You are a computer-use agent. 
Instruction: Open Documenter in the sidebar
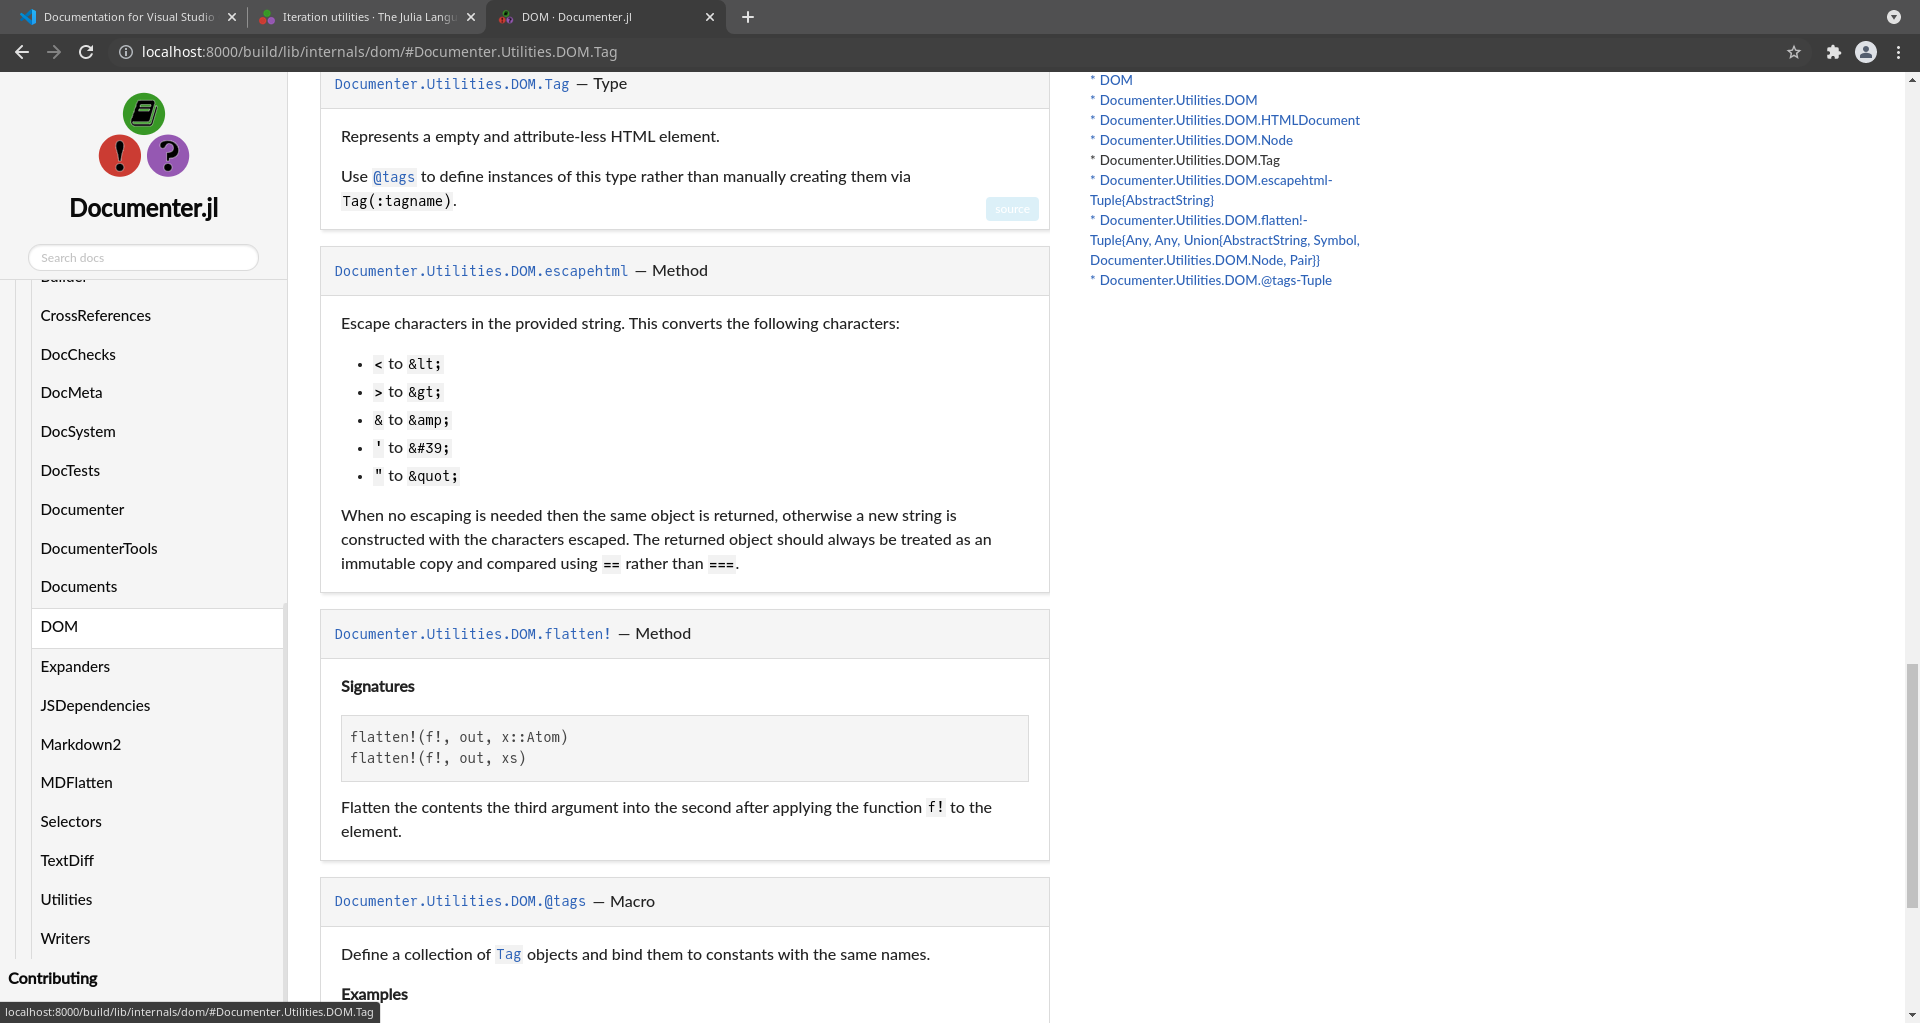(x=83, y=510)
